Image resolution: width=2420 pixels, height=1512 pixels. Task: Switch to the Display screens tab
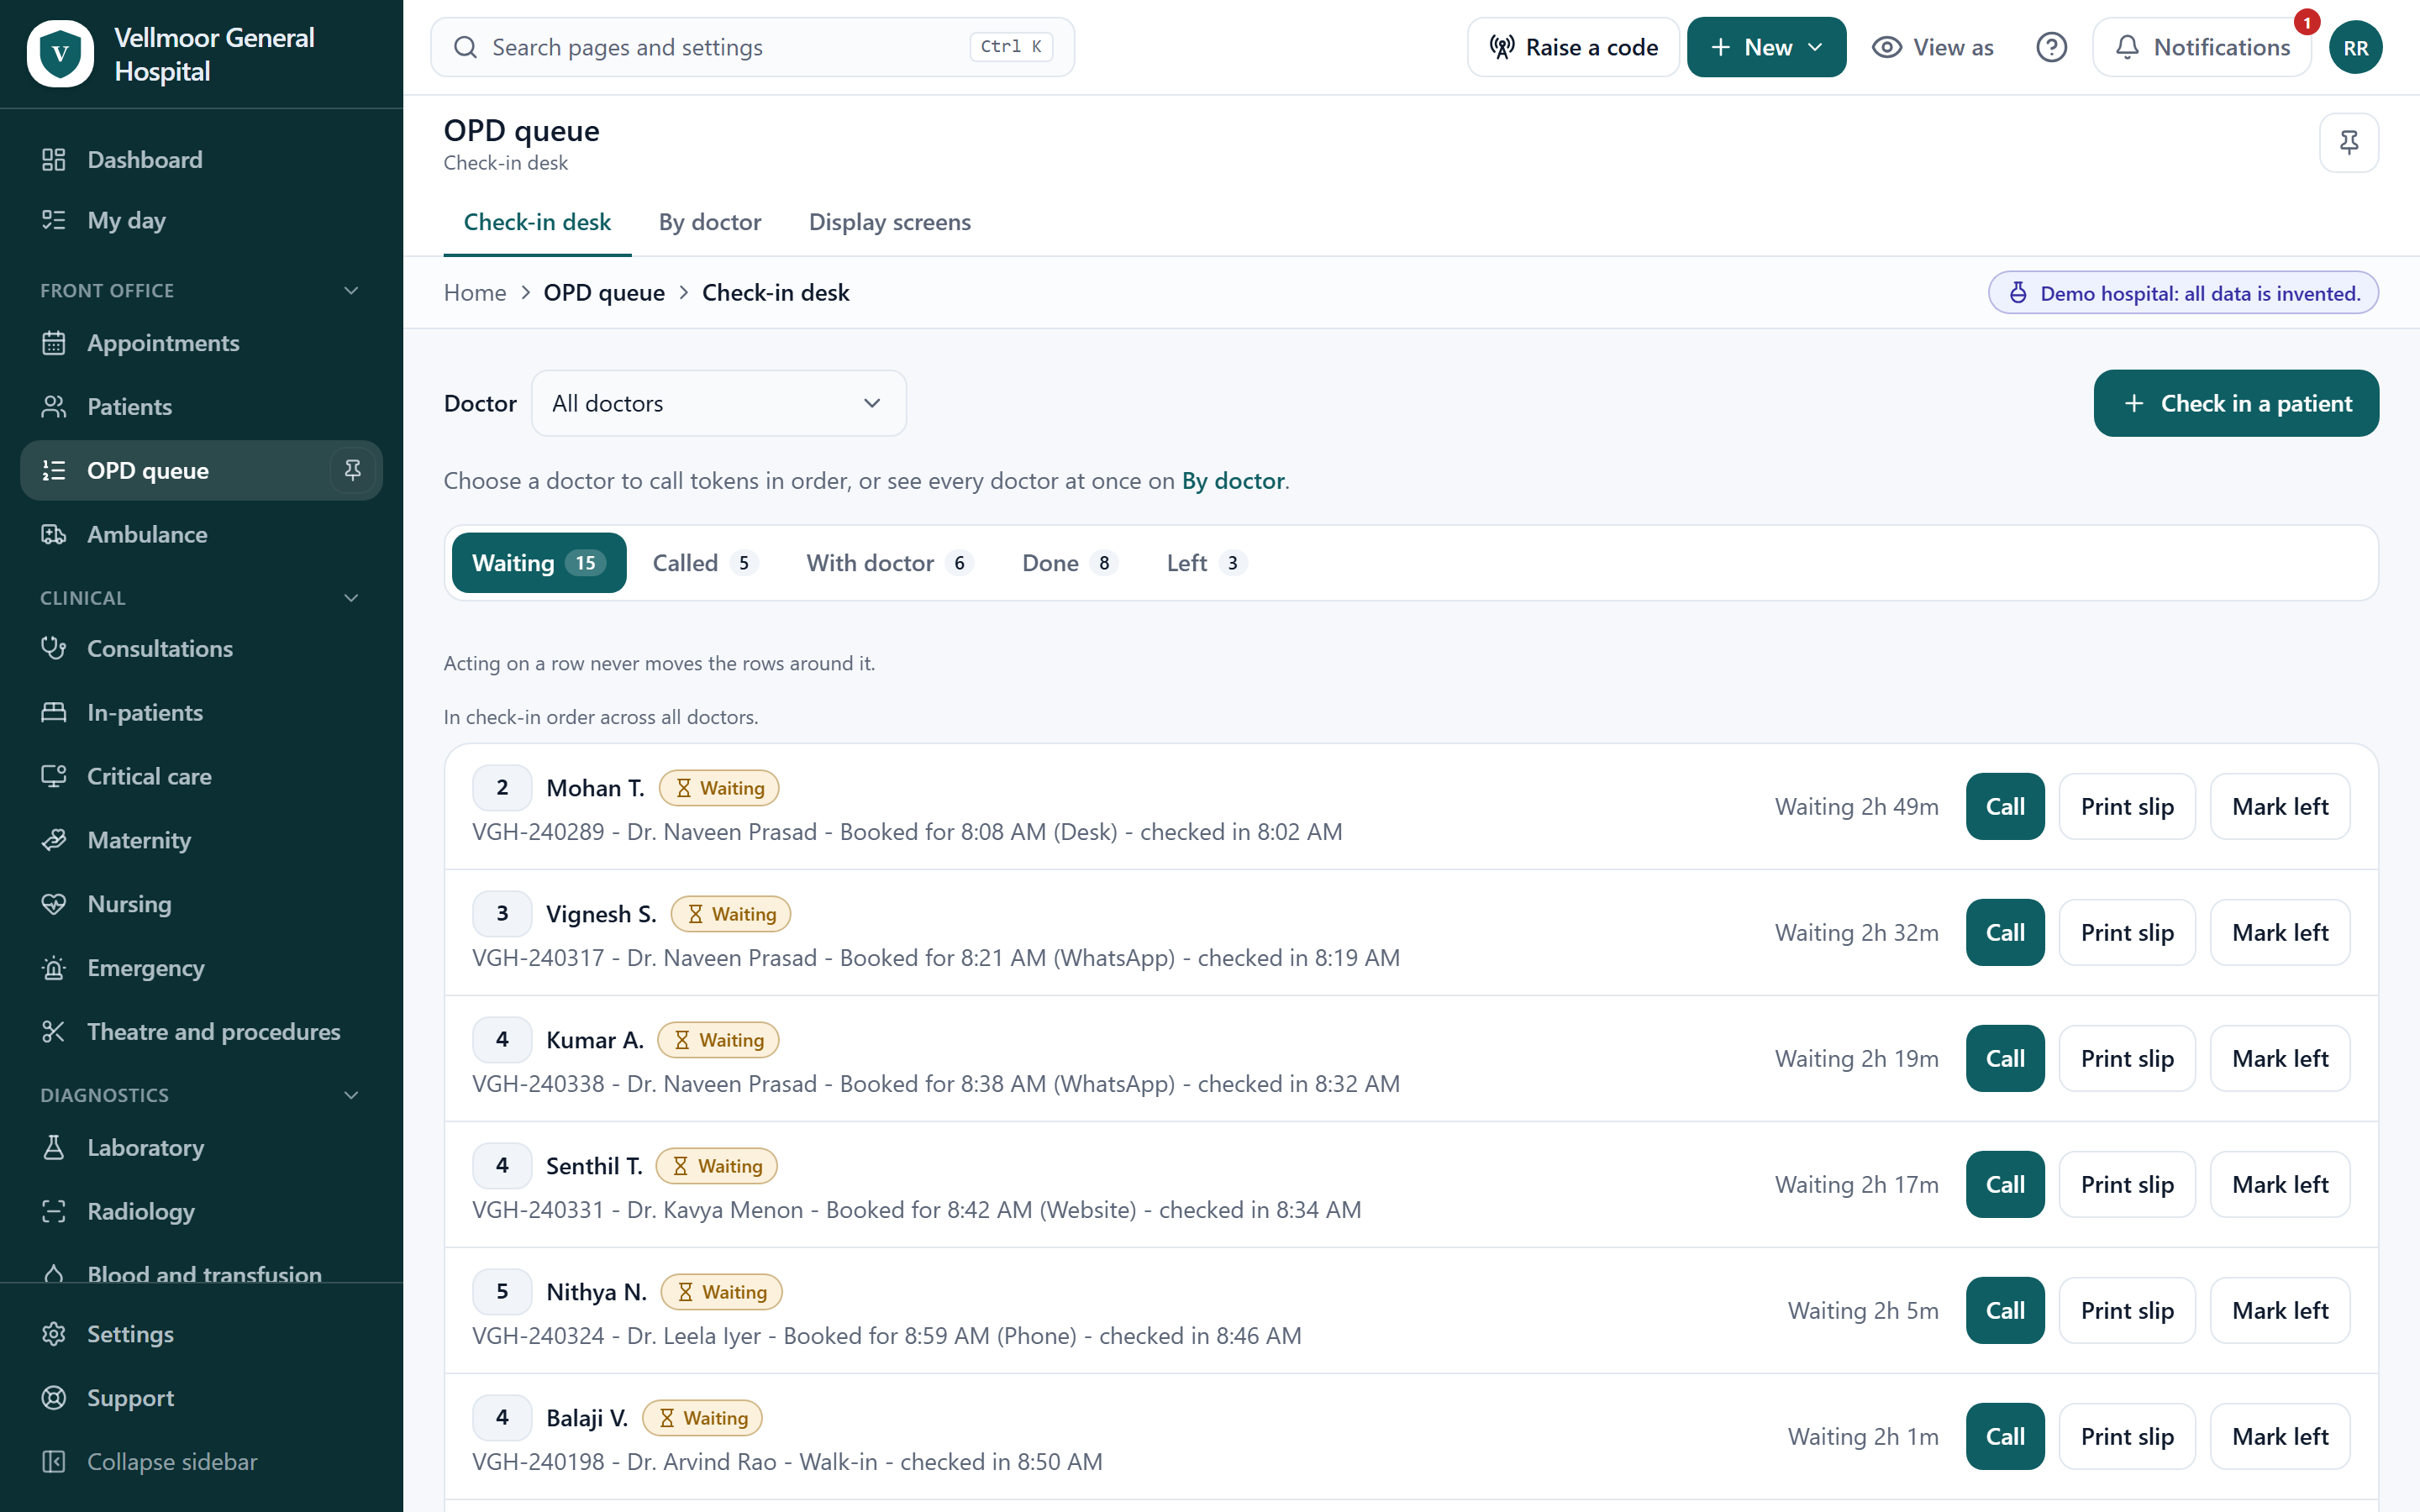click(x=889, y=222)
